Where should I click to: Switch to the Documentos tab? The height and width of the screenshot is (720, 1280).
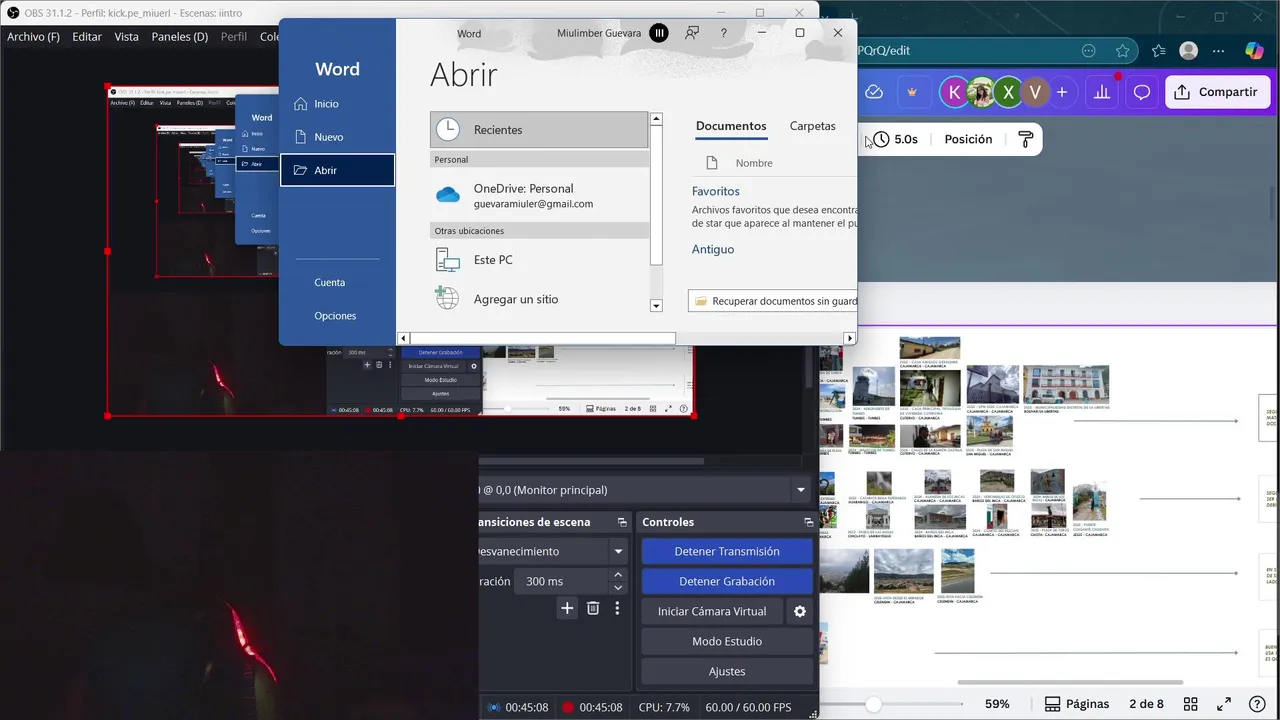[731, 126]
